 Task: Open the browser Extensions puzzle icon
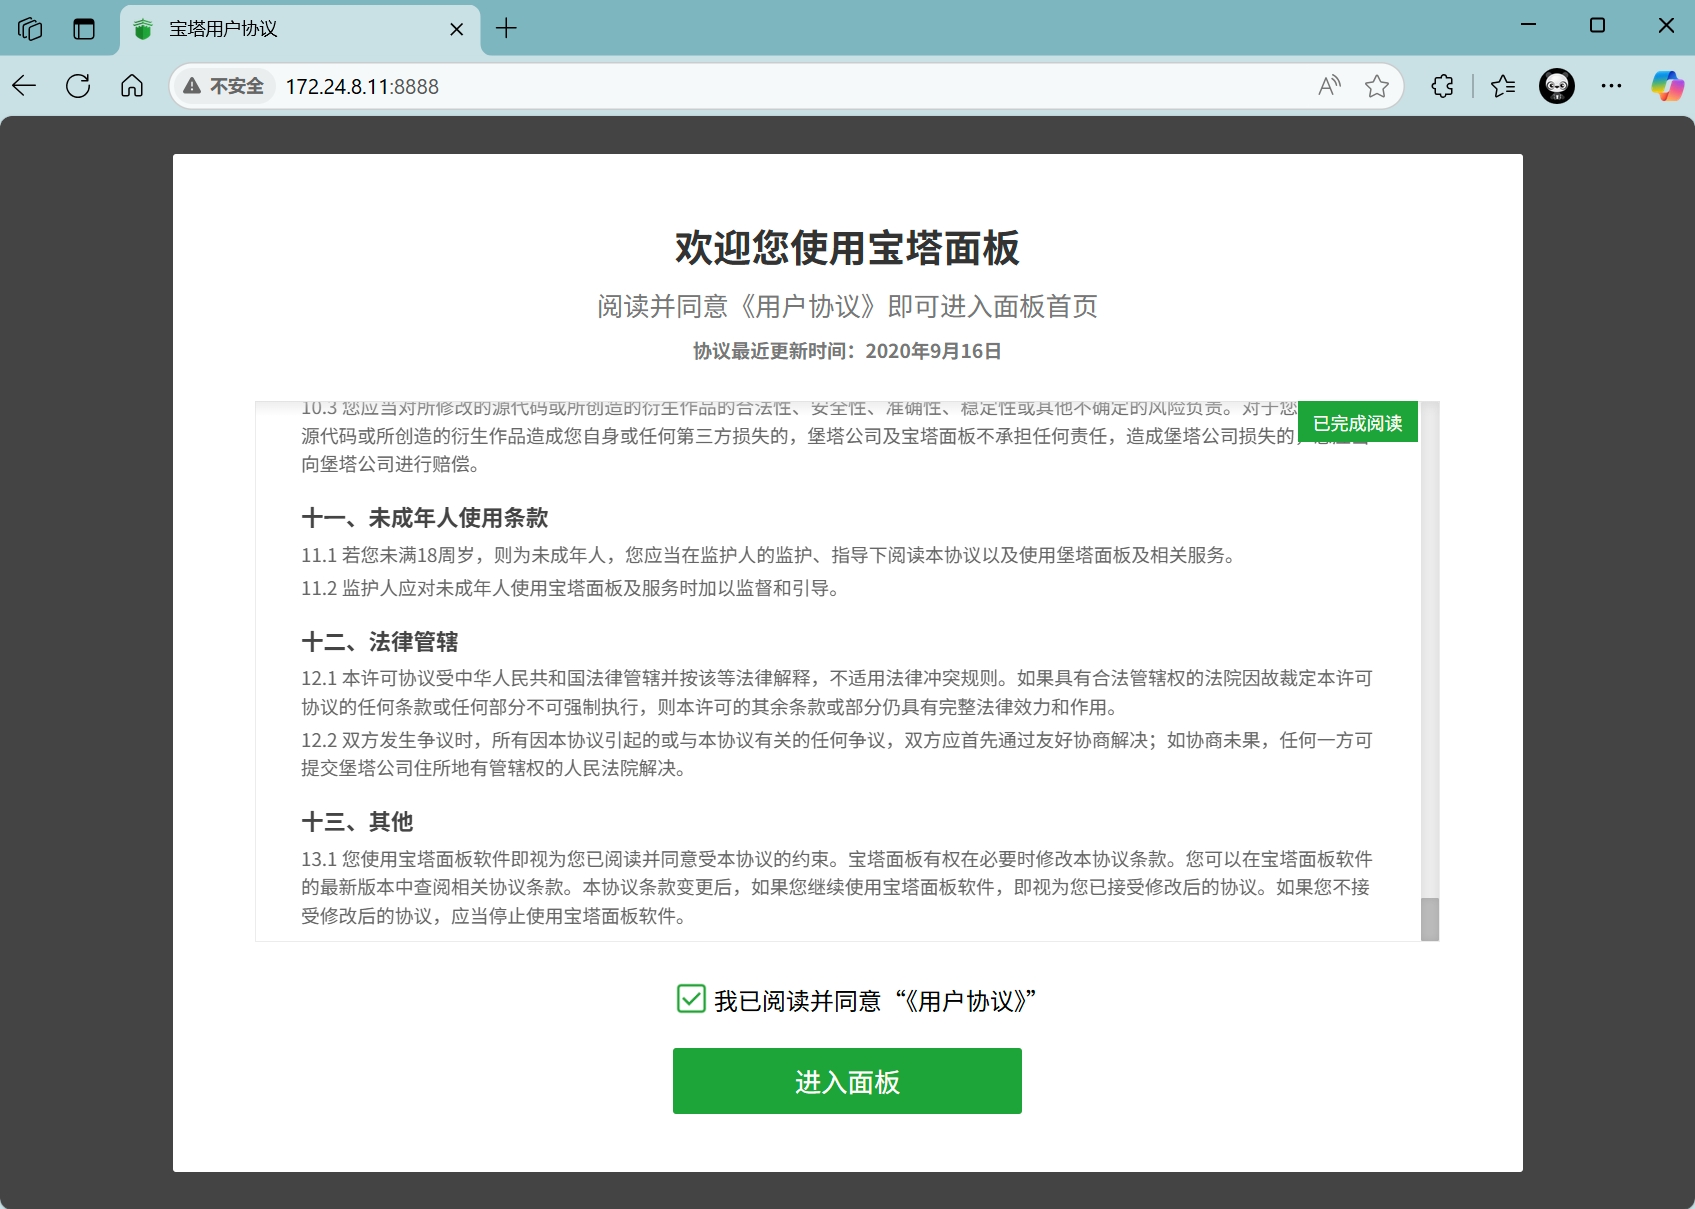(x=1442, y=86)
